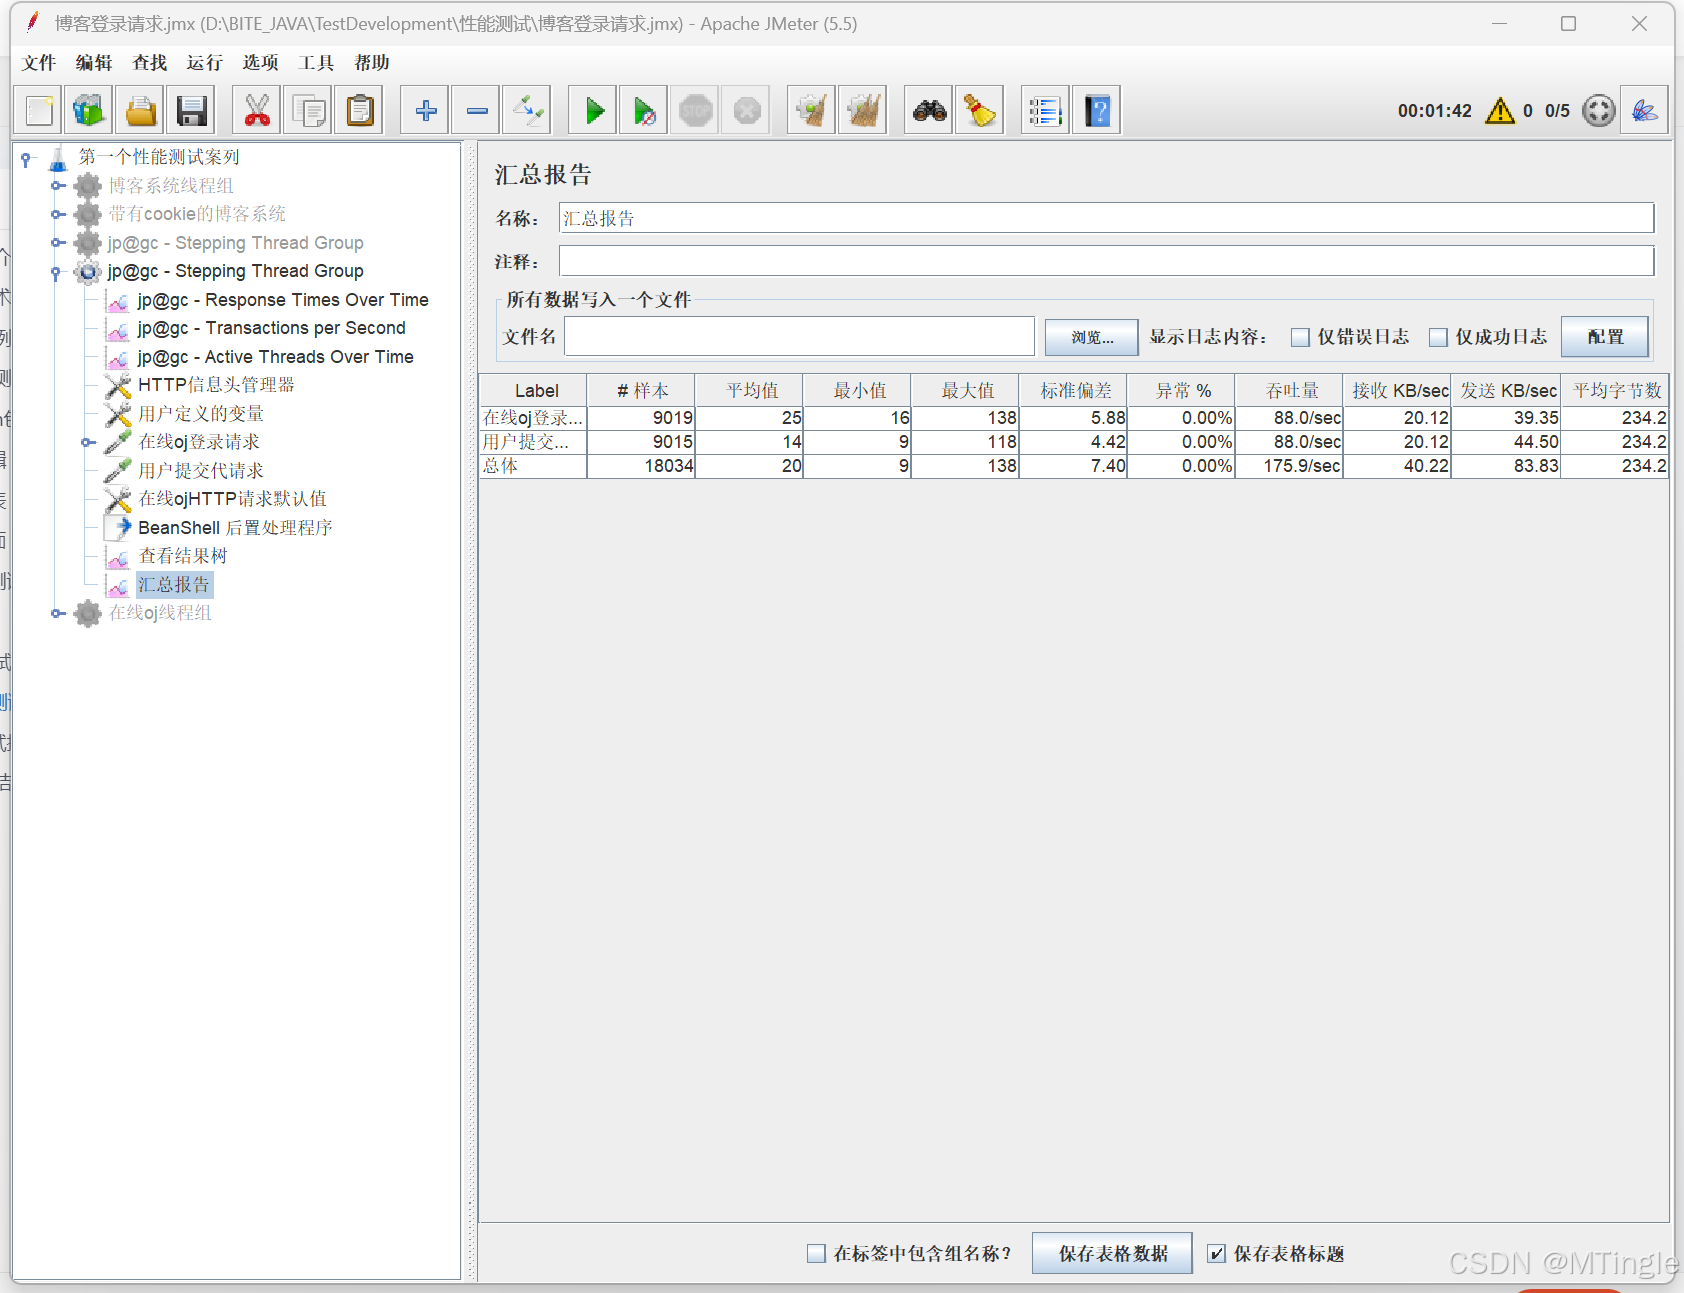Click the 配置 configure button
This screenshot has width=1684, height=1293.
click(1605, 337)
